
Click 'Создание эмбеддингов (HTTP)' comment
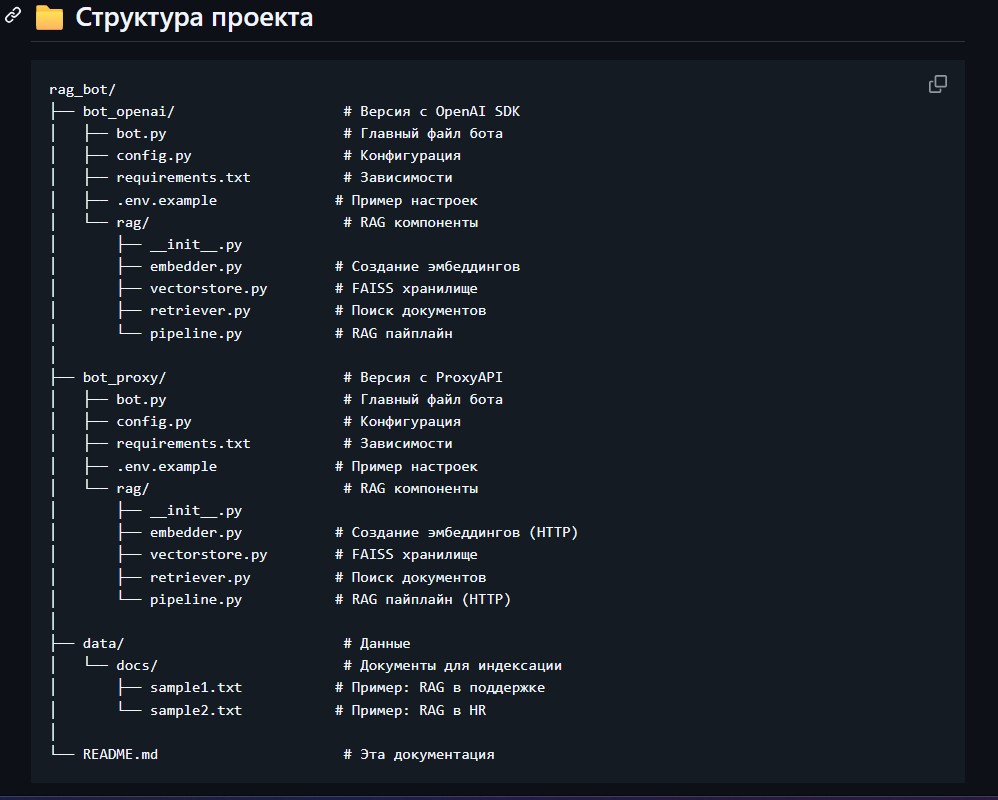click(464, 532)
